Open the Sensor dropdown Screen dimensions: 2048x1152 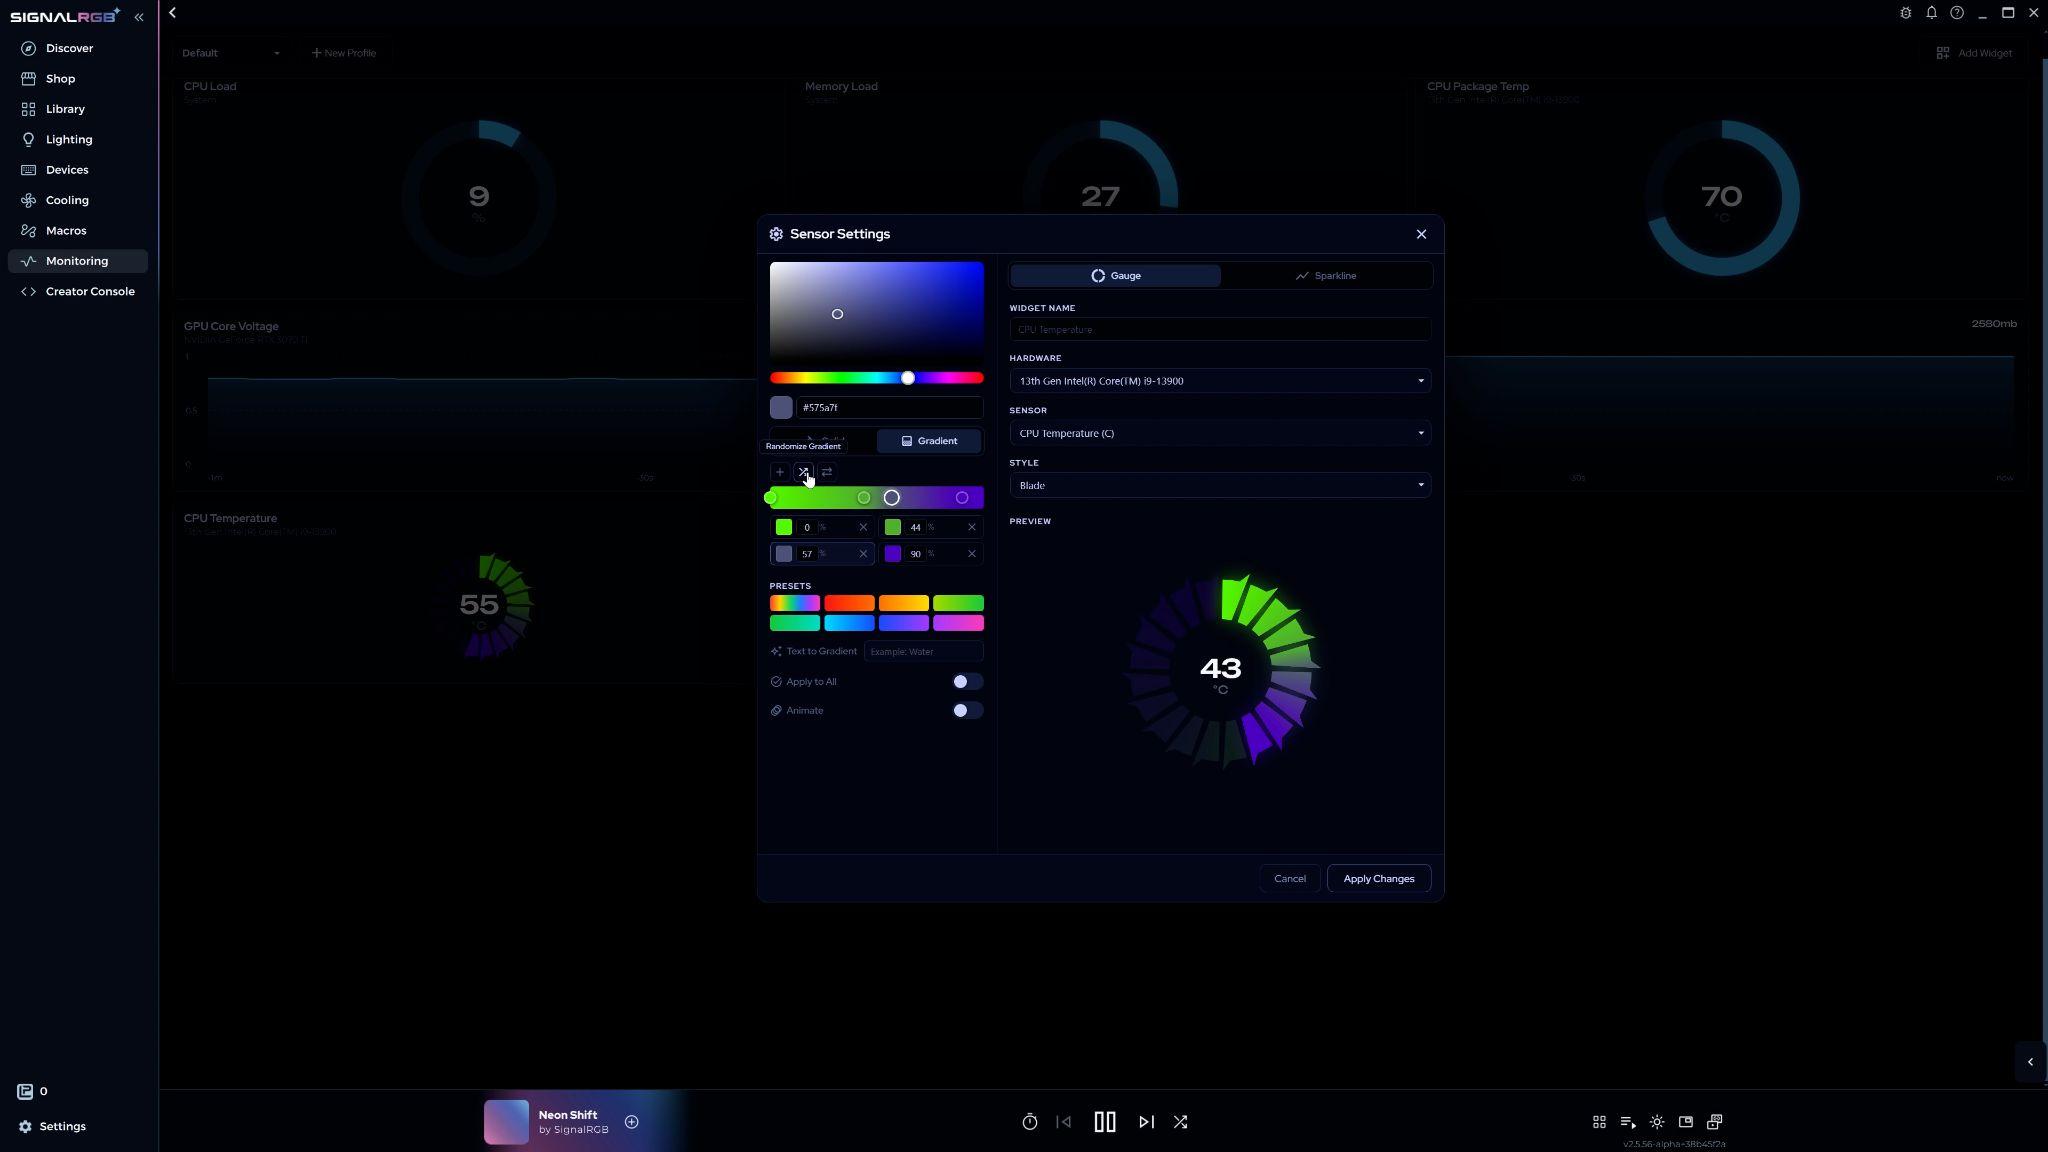tap(1220, 433)
